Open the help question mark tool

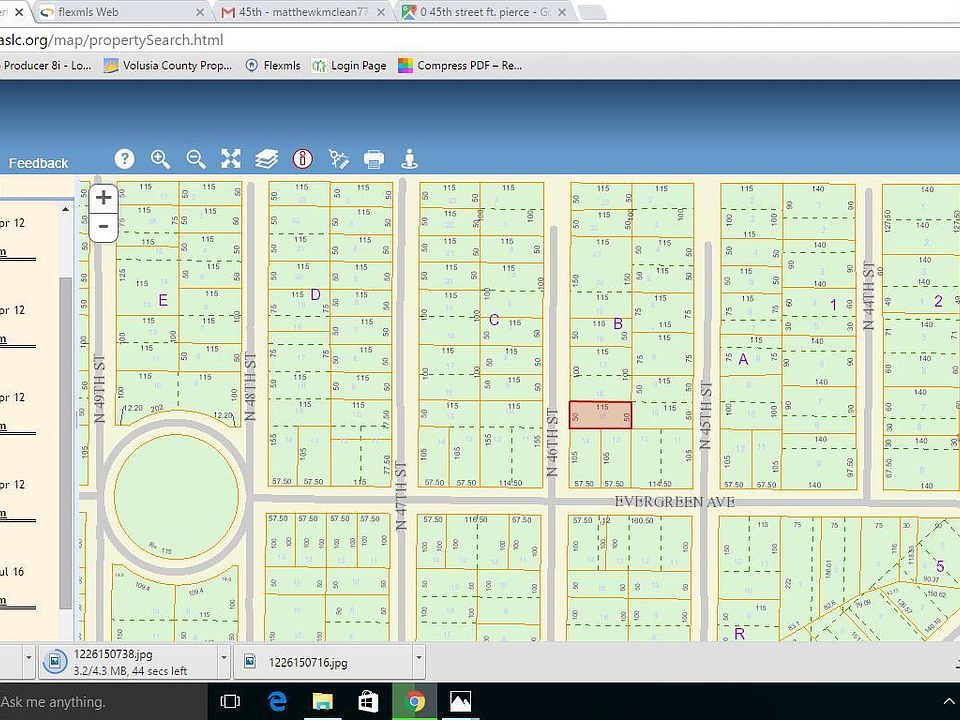click(124, 159)
